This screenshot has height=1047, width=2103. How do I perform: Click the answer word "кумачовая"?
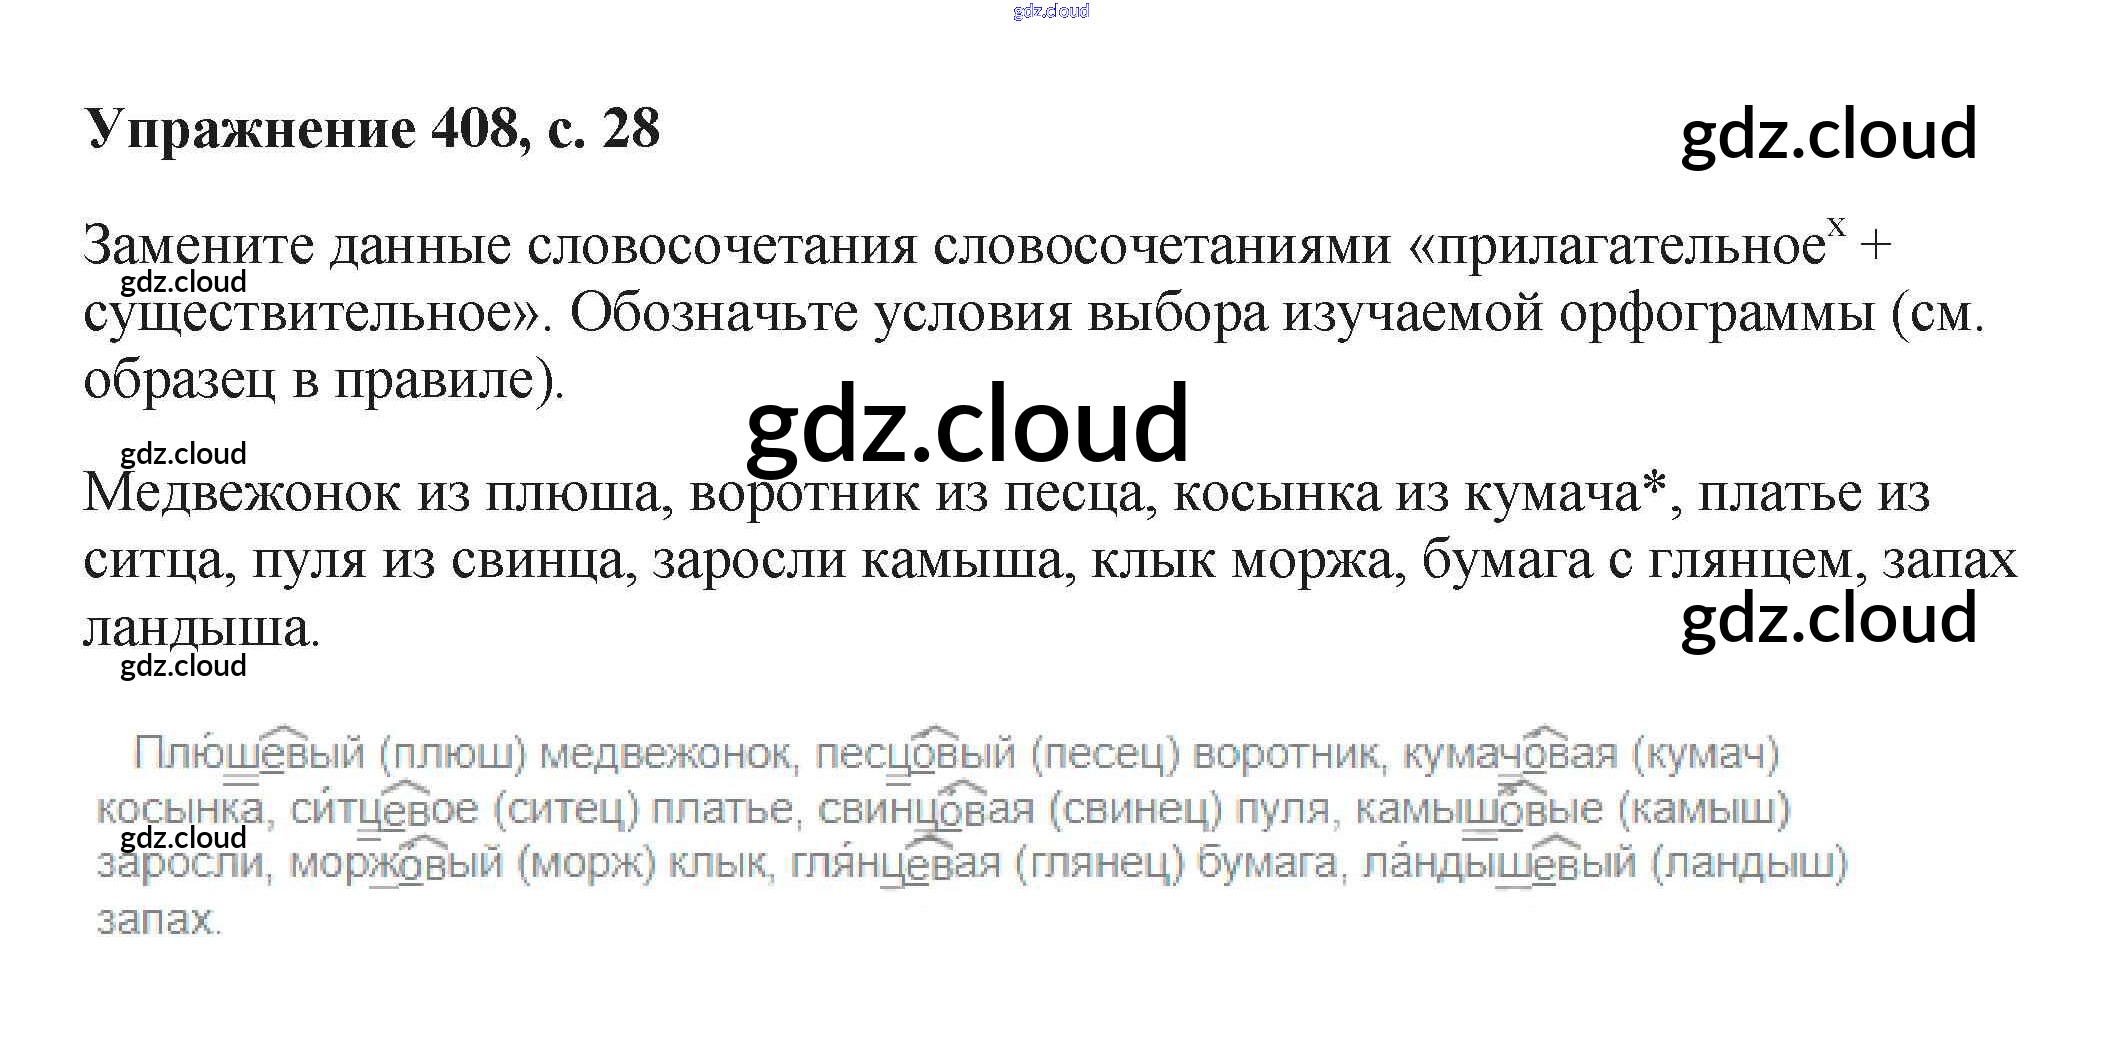click(1509, 753)
